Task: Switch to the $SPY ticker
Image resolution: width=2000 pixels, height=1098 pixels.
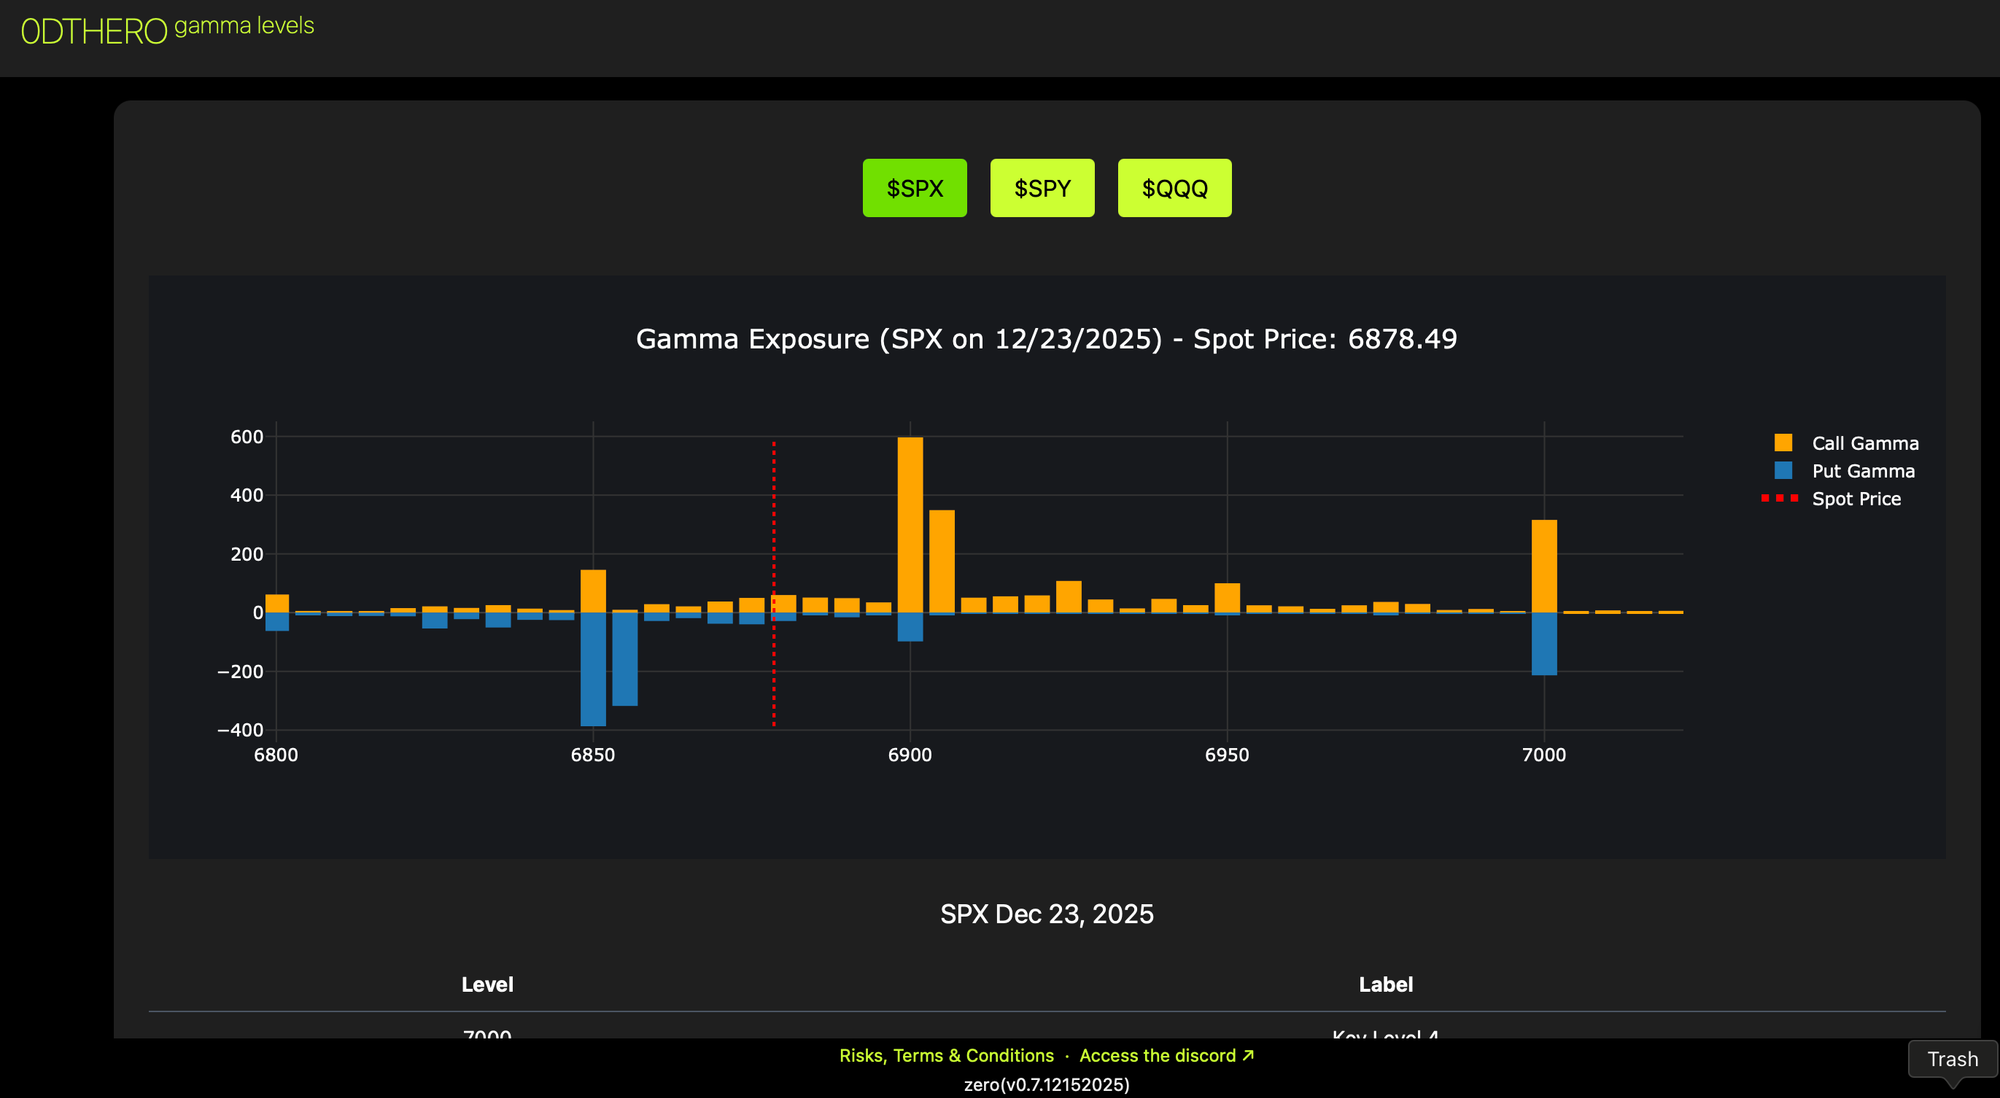Action: click(x=1042, y=188)
